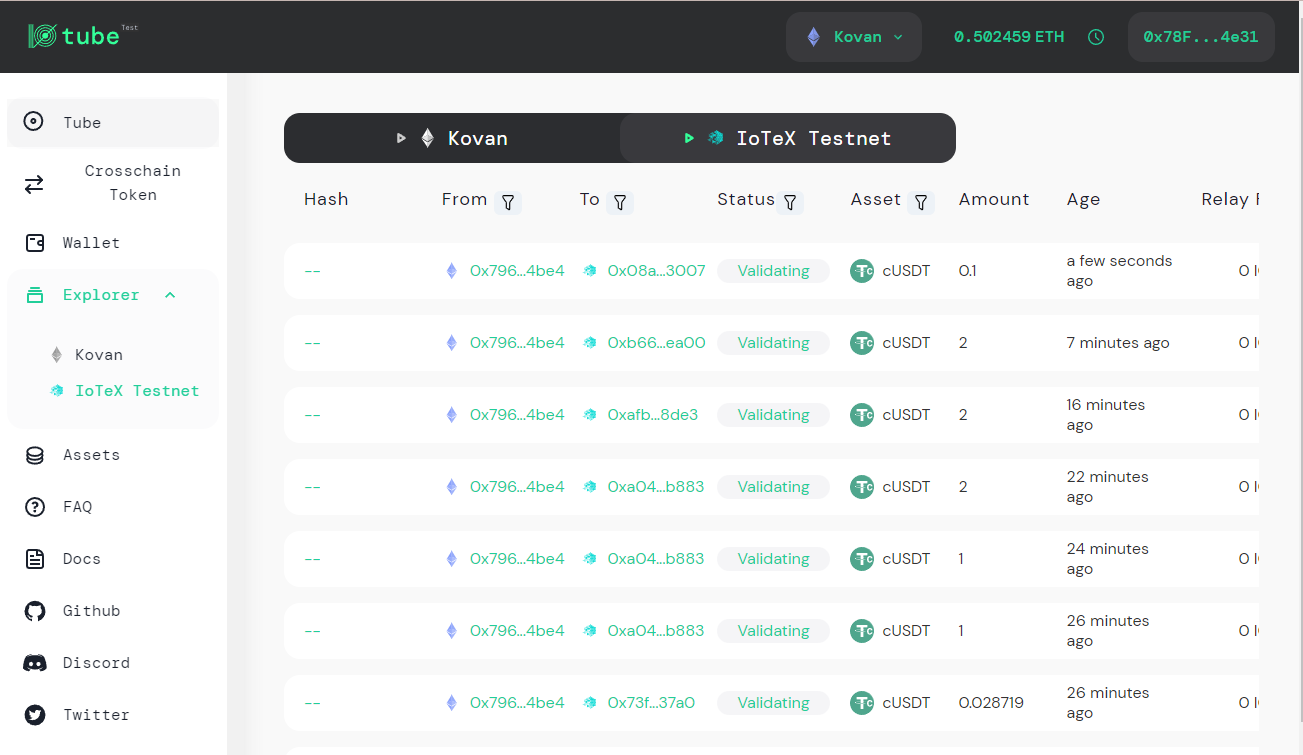
Task: Click Ethereum icon beside sidebar Kovan
Action: 57,355
